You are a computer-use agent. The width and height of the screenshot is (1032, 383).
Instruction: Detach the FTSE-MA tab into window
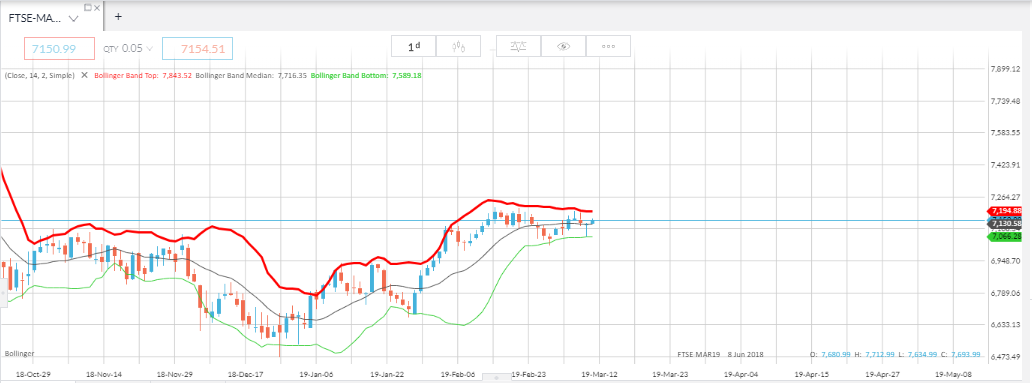click(88, 7)
